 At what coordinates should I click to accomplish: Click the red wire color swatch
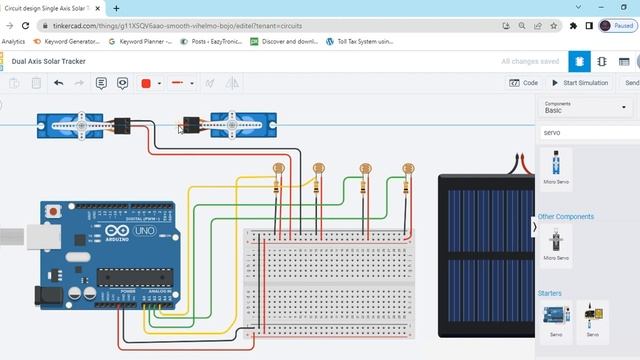(x=146, y=83)
